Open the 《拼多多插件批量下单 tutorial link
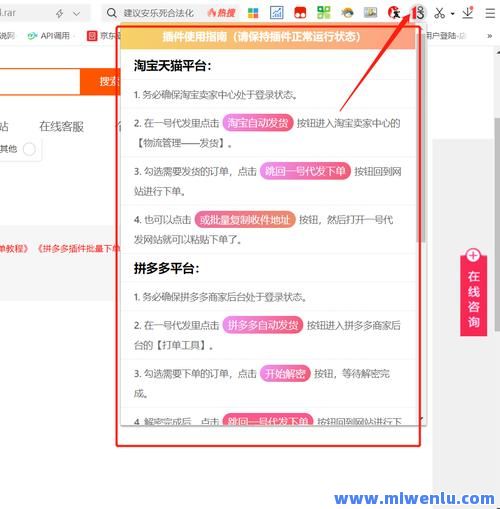Screen dimensions: 500x509 click(78, 249)
